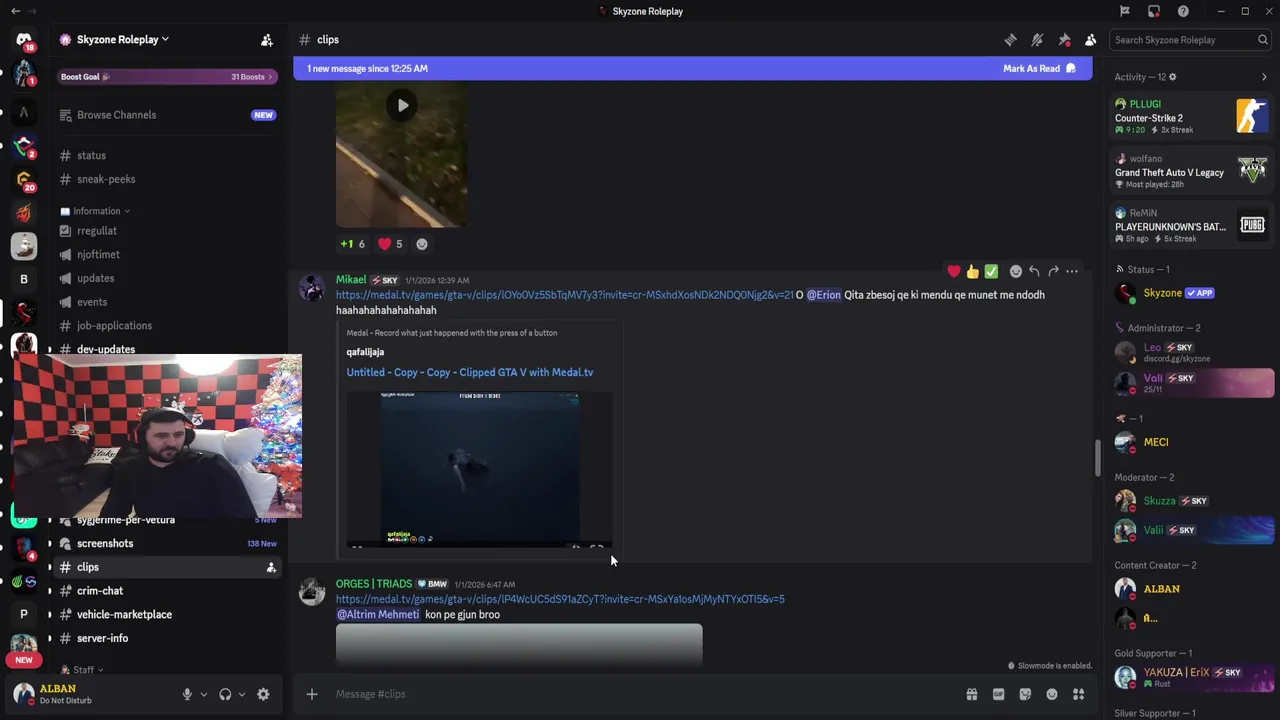
Task: Open the Discord inbox icon
Action: point(1154,11)
